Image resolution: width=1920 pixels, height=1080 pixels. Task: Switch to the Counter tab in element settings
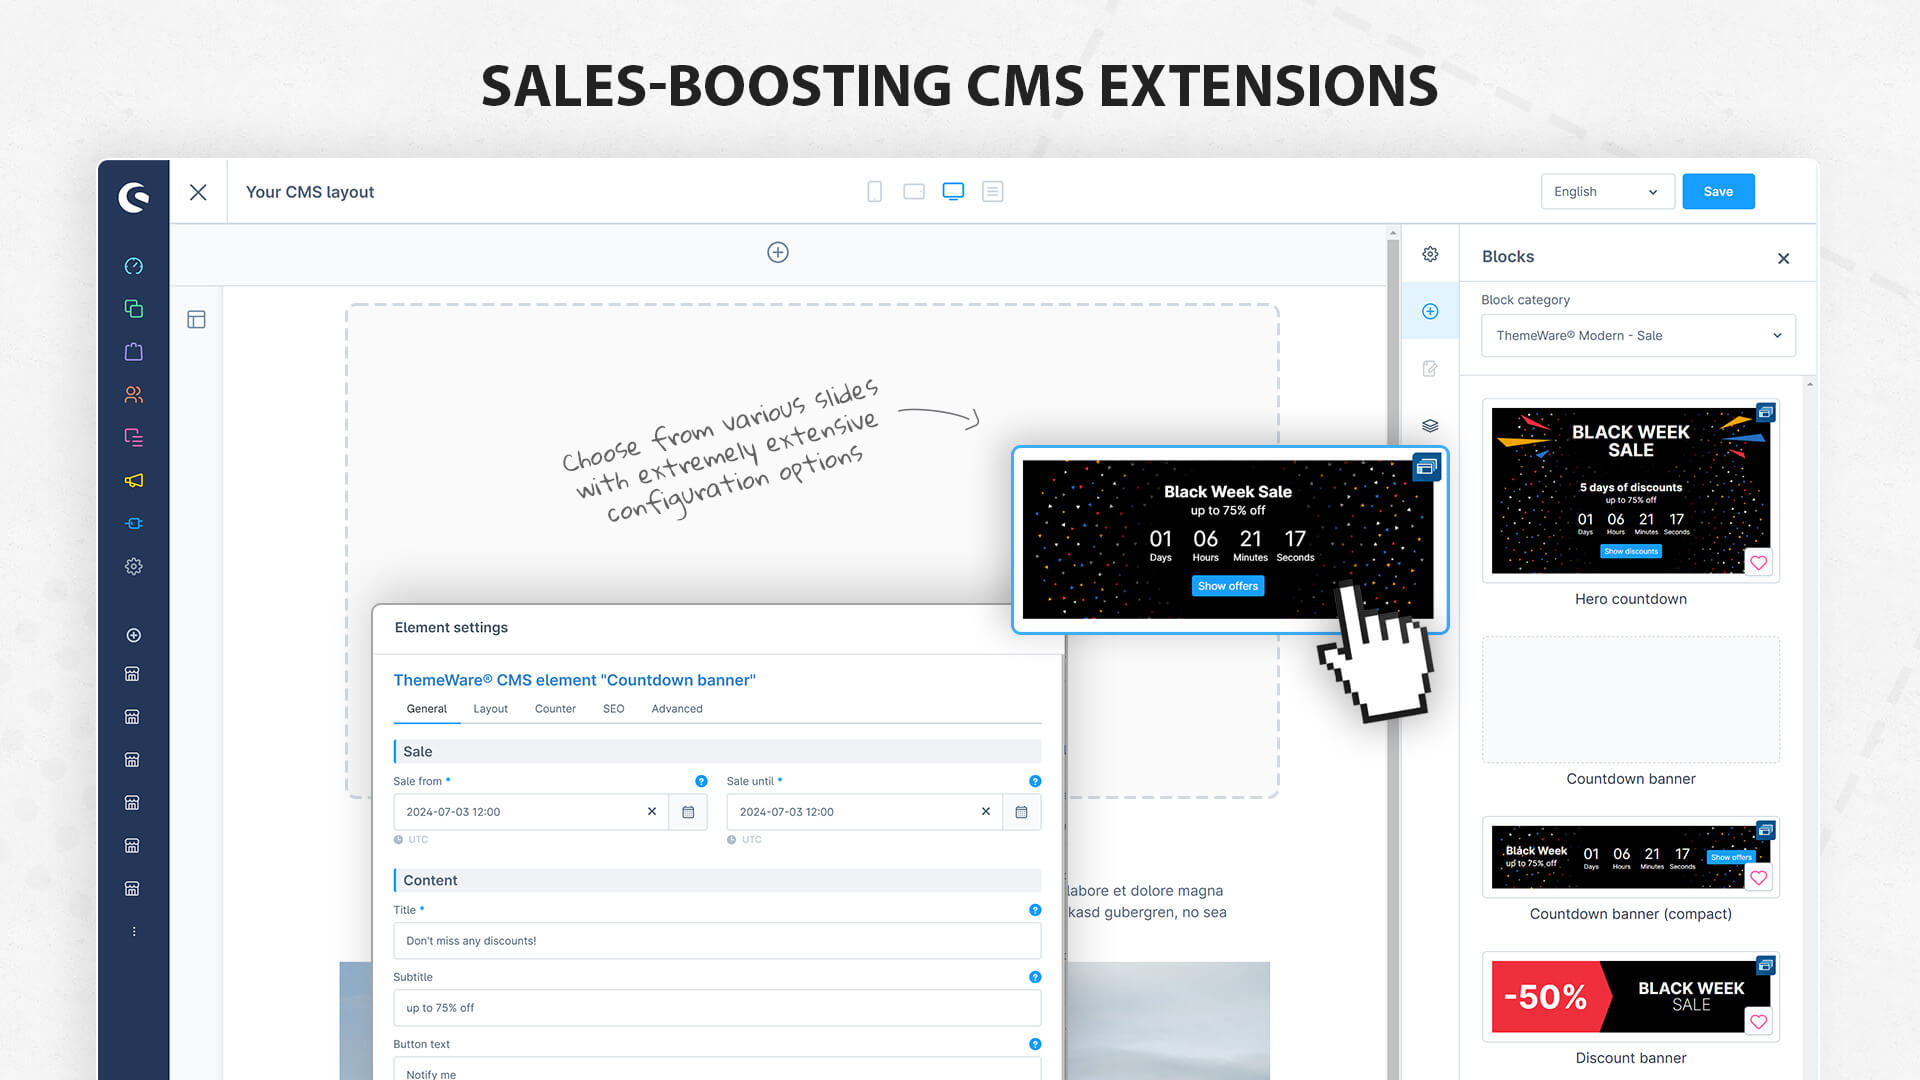tap(555, 708)
